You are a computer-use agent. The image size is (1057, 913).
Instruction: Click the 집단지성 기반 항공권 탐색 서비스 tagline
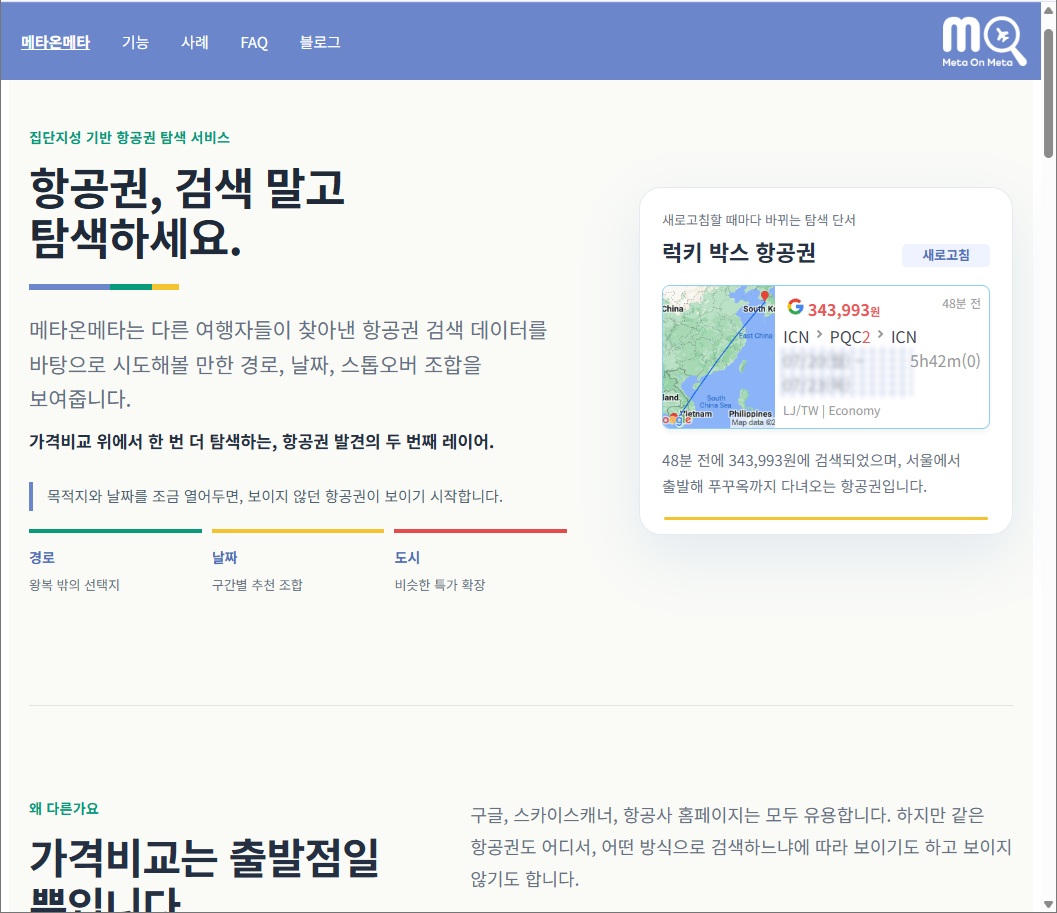tap(129, 138)
